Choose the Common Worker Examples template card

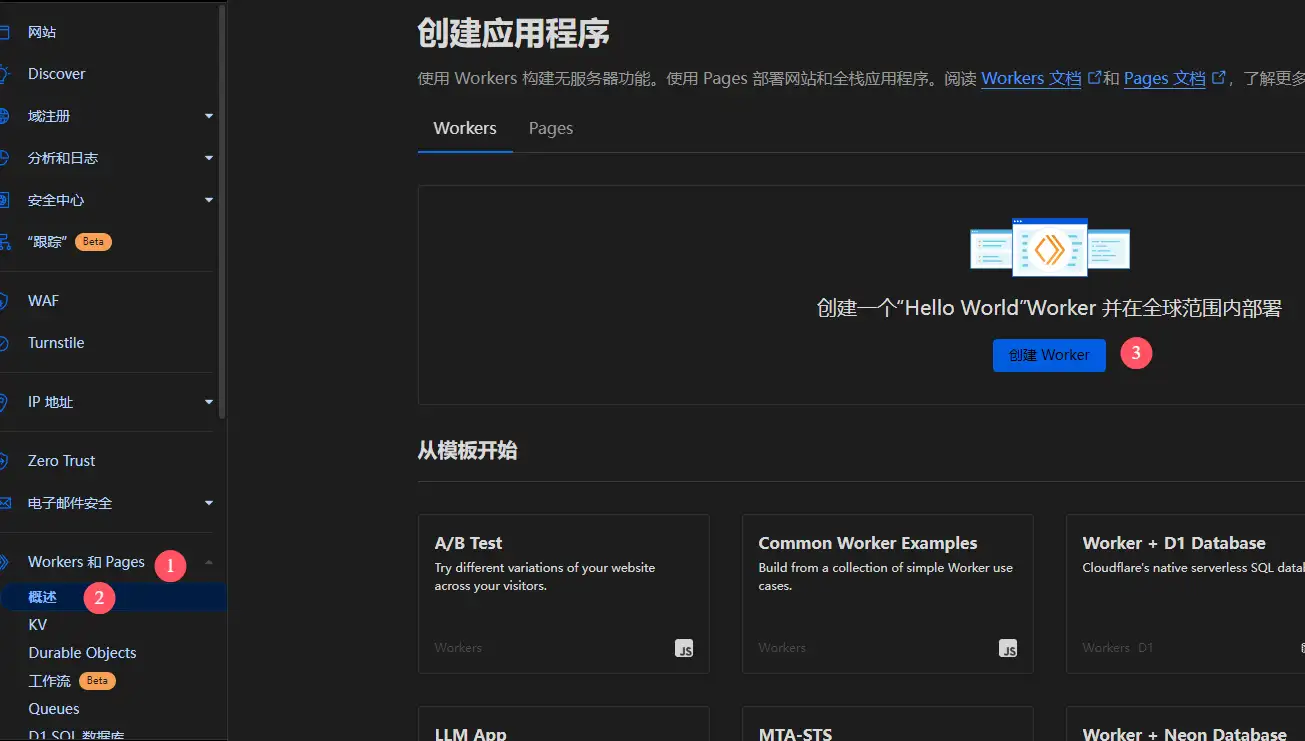click(888, 594)
